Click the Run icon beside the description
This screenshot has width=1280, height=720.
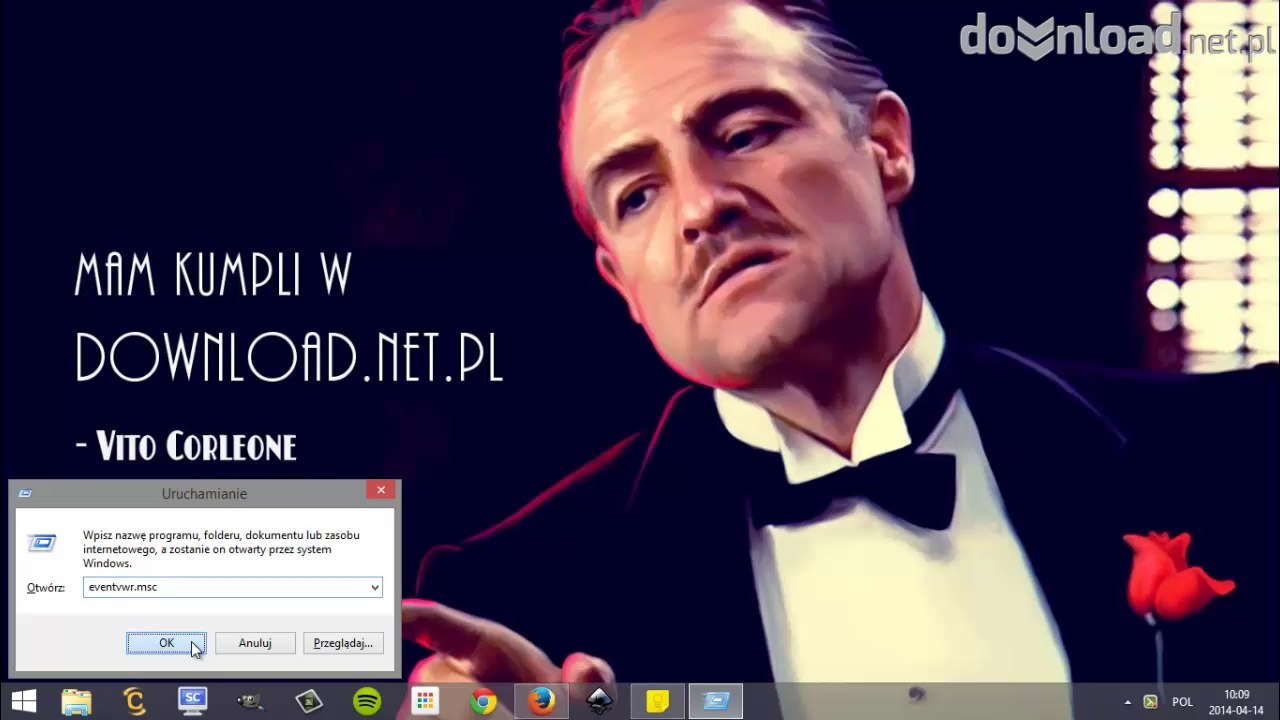coord(42,542)
